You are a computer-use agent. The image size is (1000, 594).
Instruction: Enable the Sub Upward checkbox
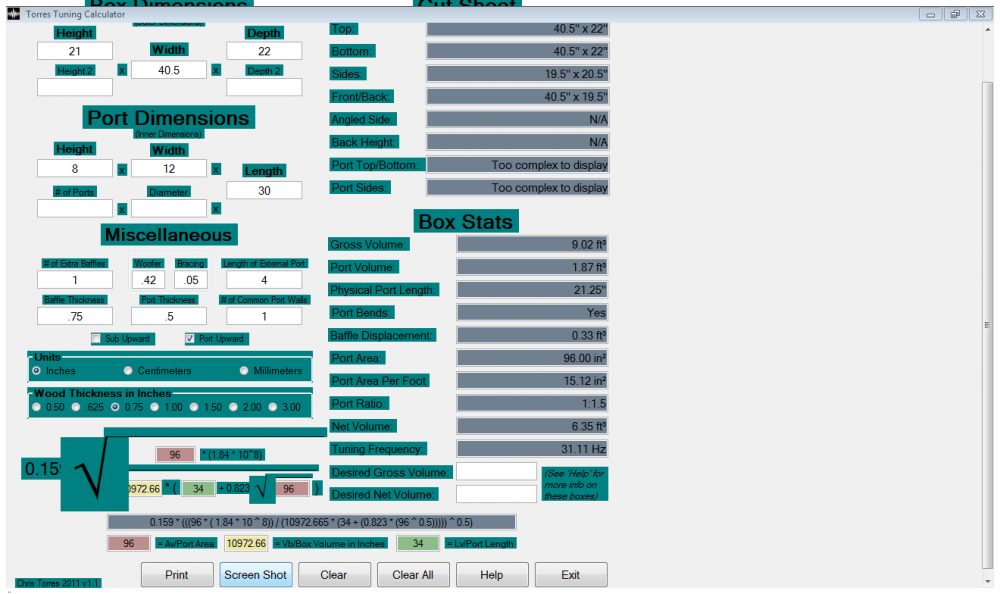coord(96,339)
